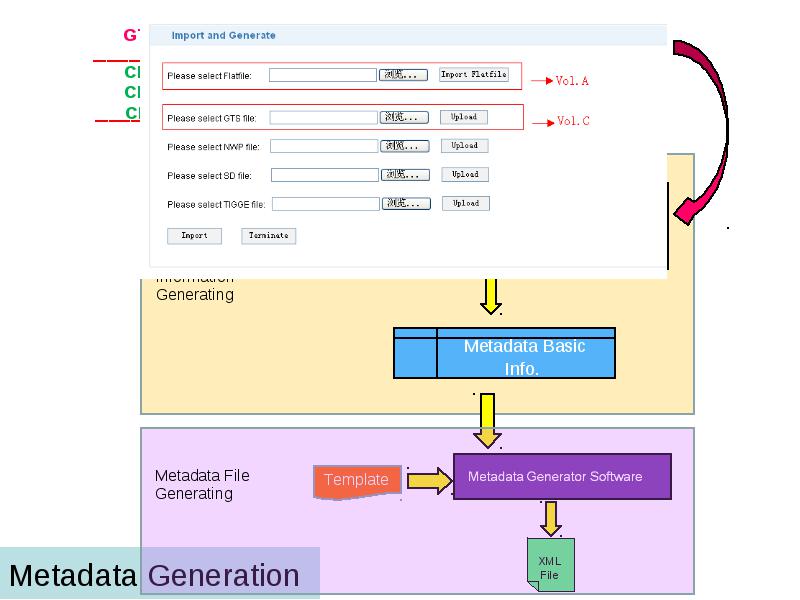
Task: Click the Import Flatfile button
Action: click(473, 74)
